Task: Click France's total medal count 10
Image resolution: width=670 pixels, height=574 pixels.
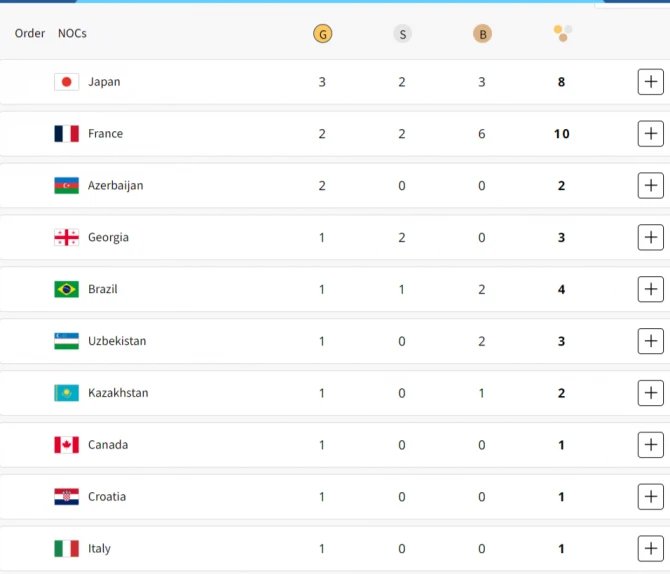Action: [561, 134]
